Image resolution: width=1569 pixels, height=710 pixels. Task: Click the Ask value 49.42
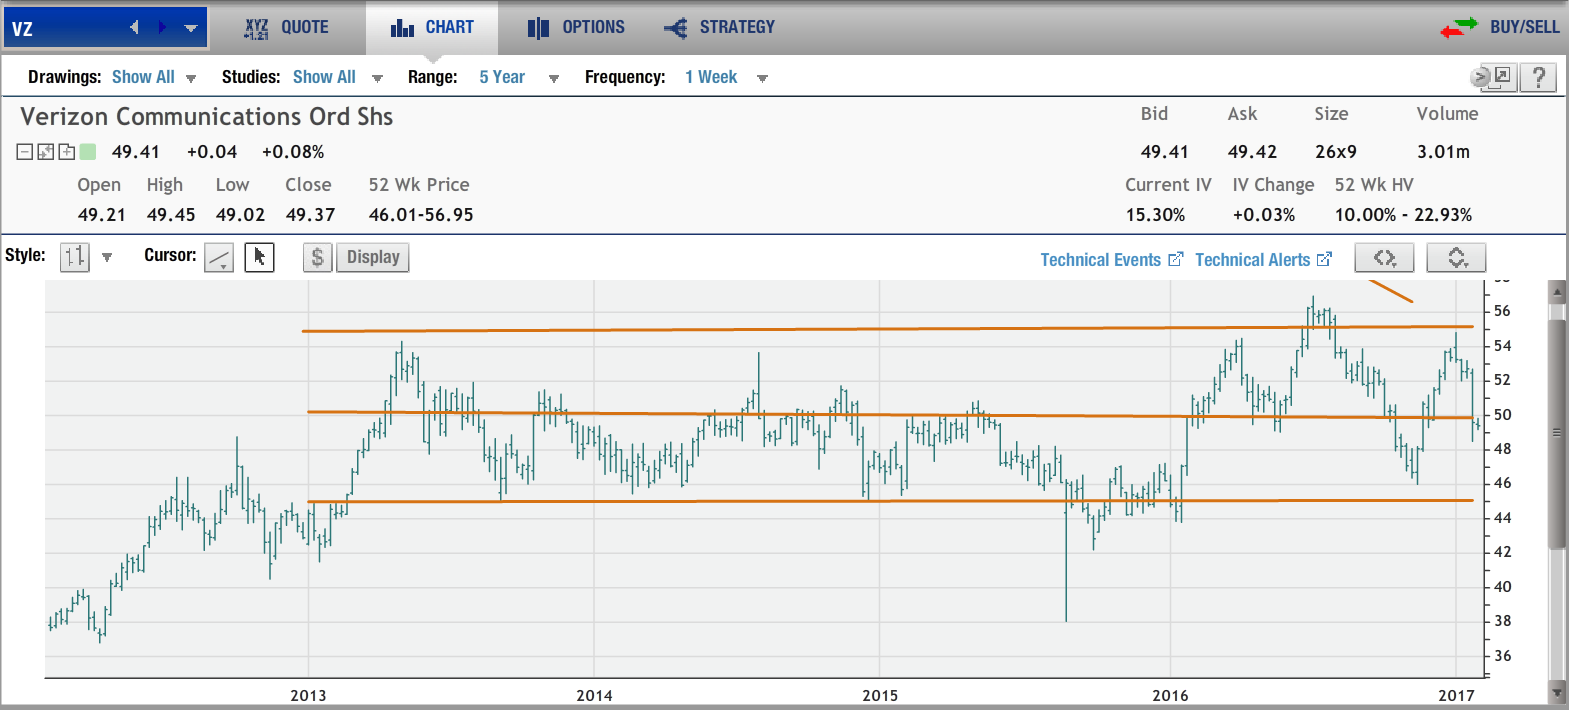[x=1252, y=152]
